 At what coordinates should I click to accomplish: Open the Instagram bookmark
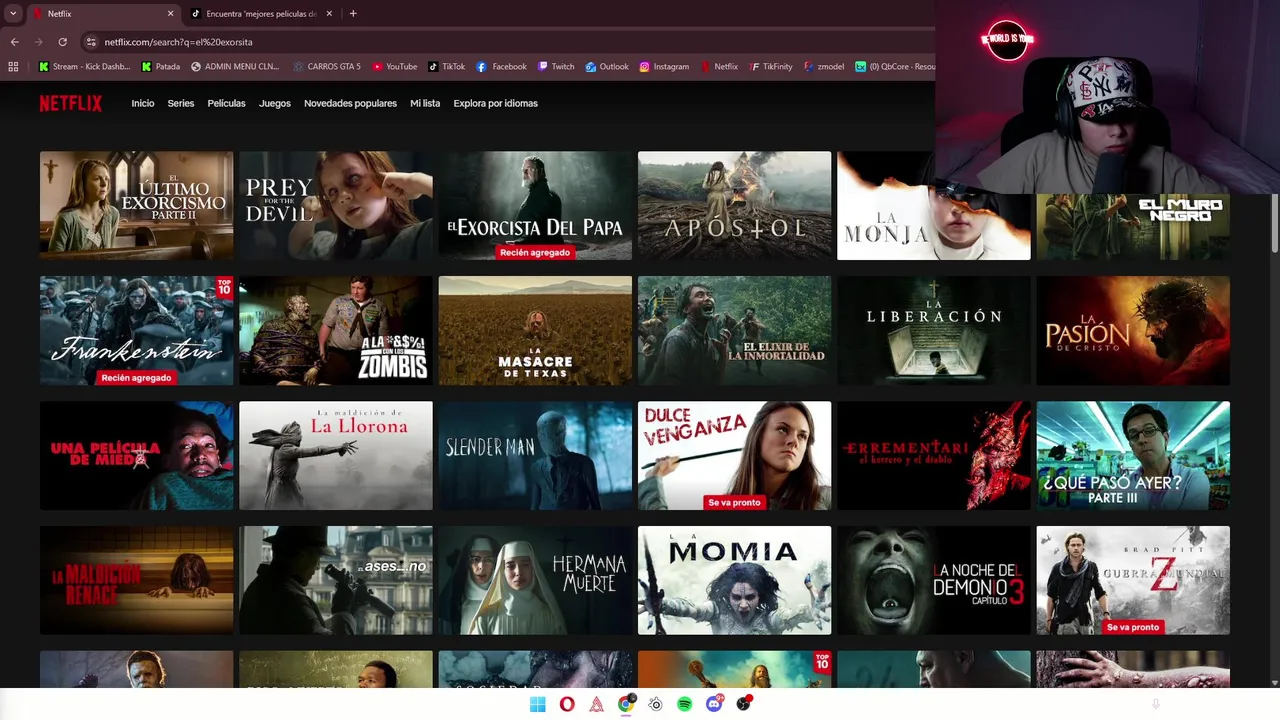pyautogui.click(x=664, y=67)
